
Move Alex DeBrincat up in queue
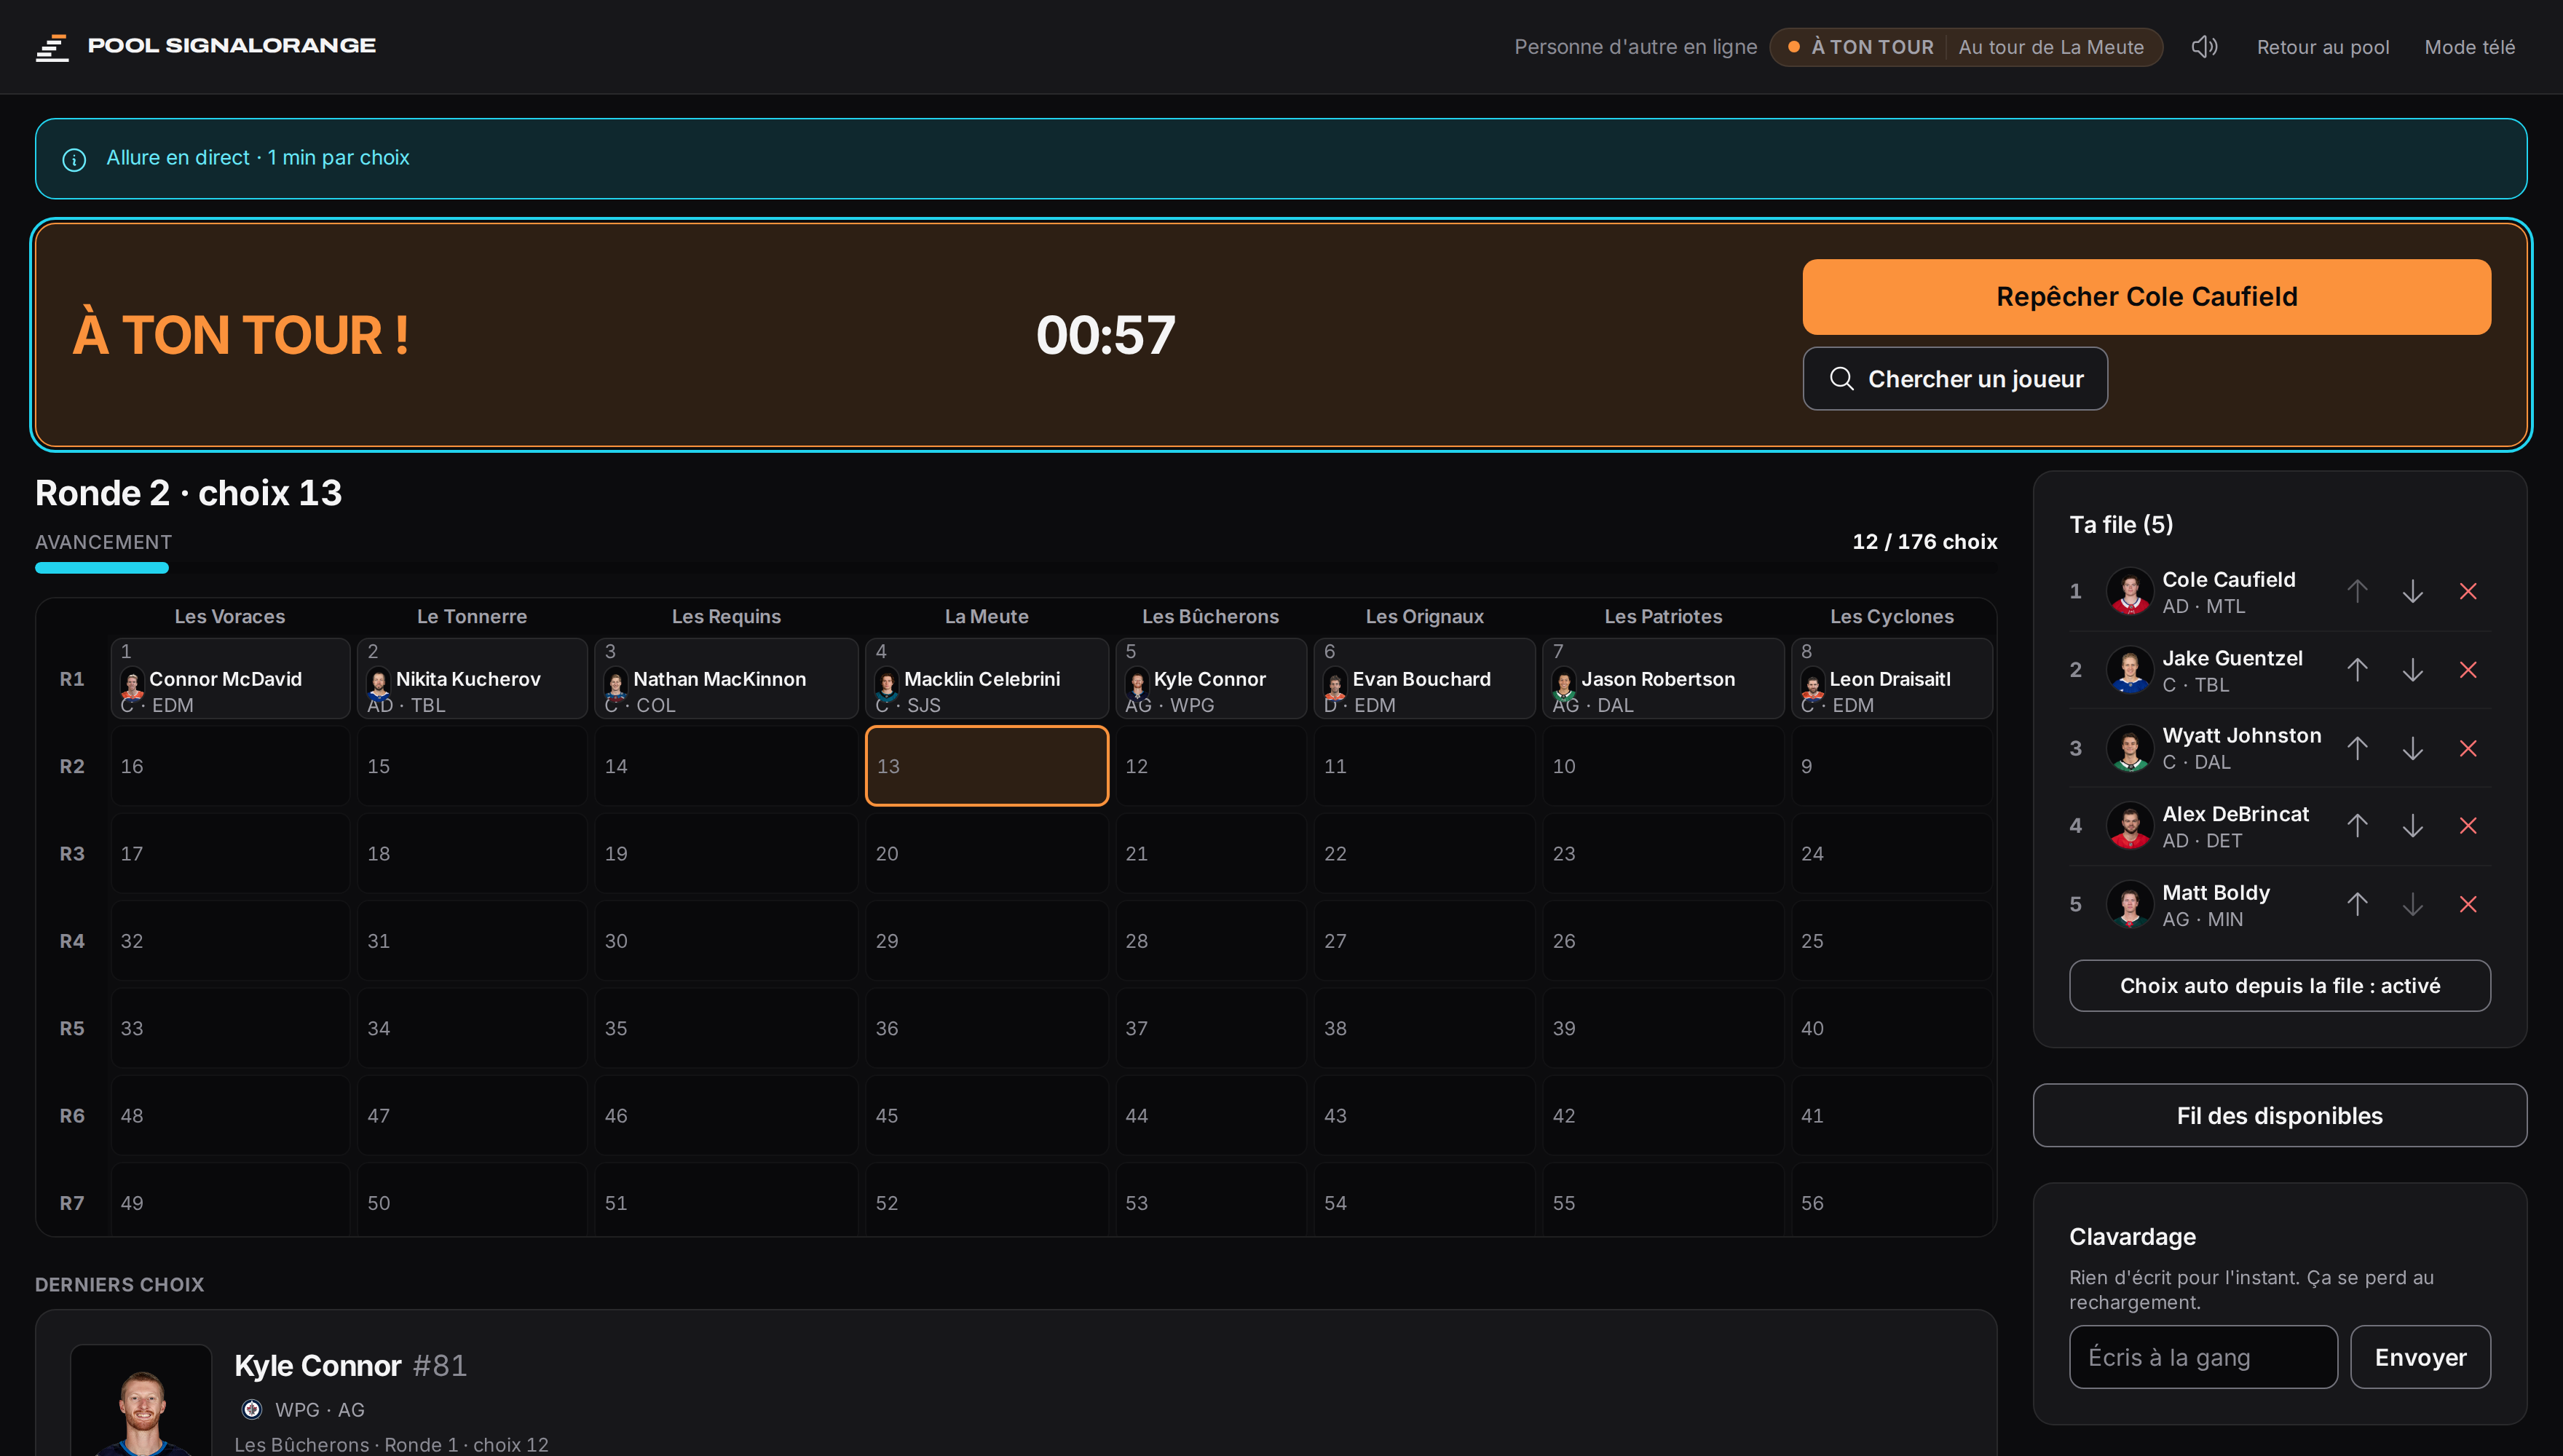click(2357, 826)
